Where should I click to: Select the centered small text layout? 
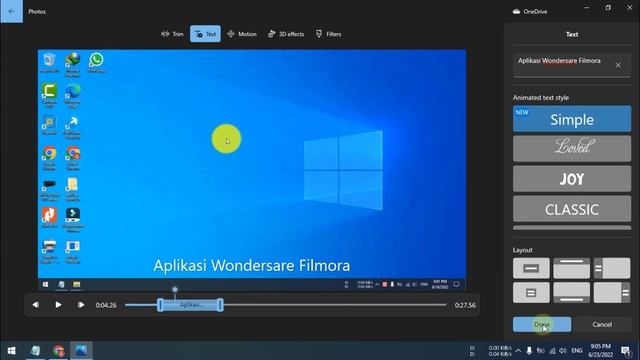tap(531, 292)
